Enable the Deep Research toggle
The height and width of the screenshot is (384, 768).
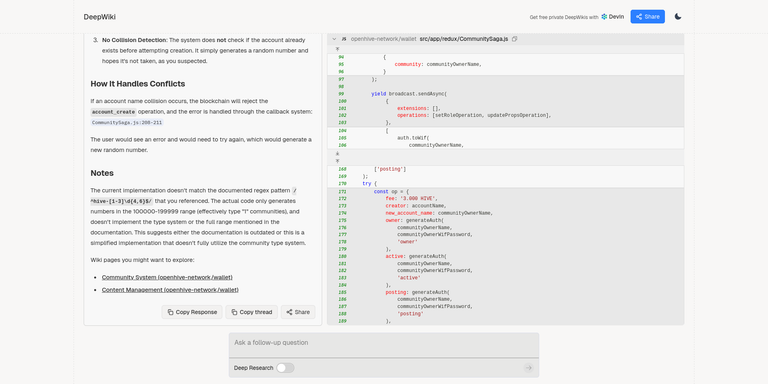285,368
